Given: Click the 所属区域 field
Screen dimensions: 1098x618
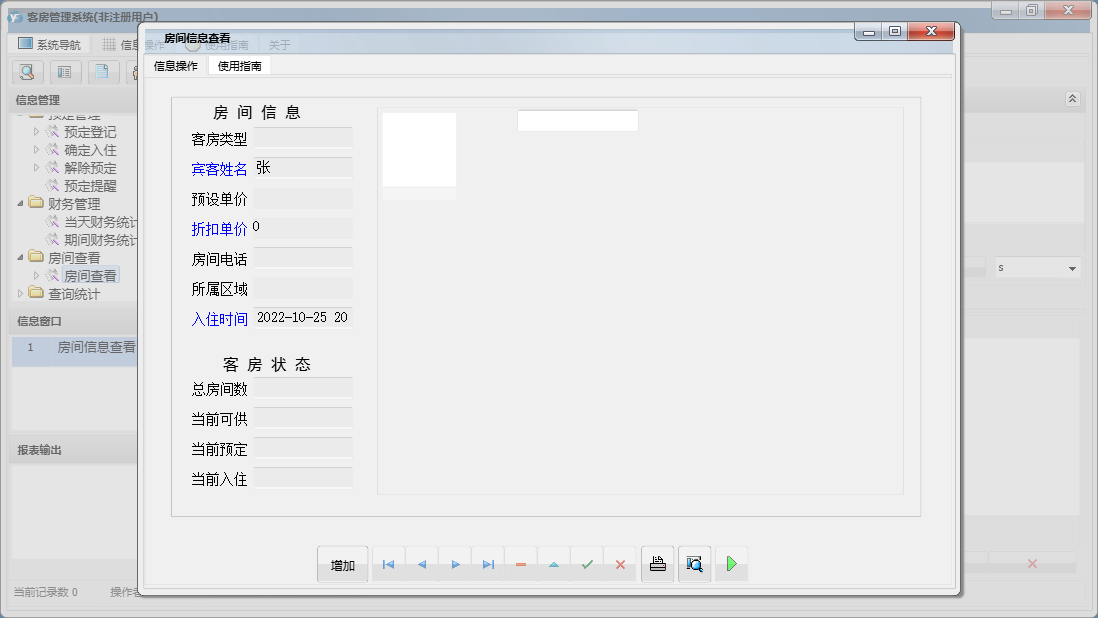Looking at the screenshot, I should 303,288.
